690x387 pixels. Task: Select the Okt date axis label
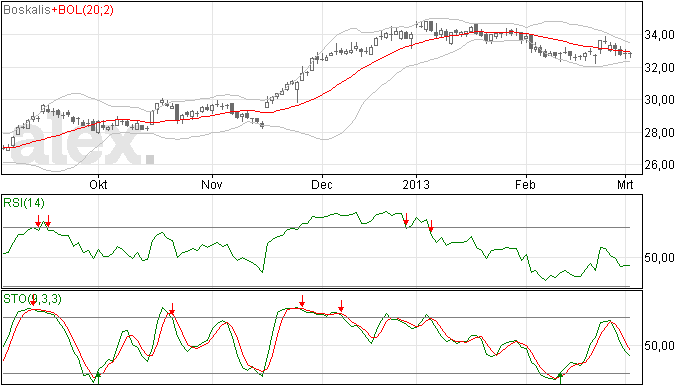pos(98,184)
